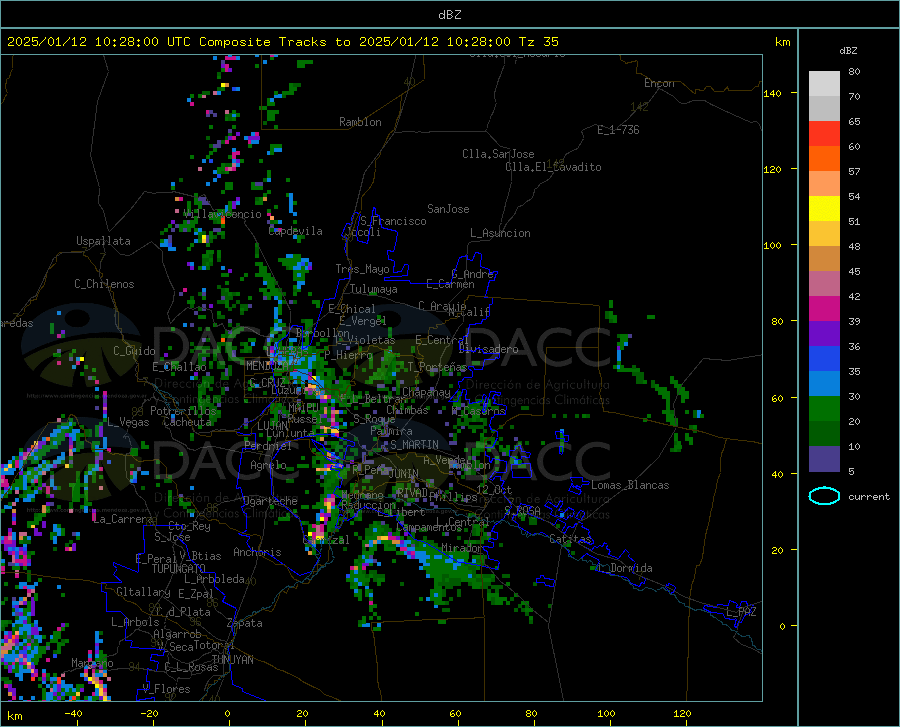Select the 'C_Chilenos' location label
The height and width of the screenshot is (727, 900).
[x=104, y=284]
